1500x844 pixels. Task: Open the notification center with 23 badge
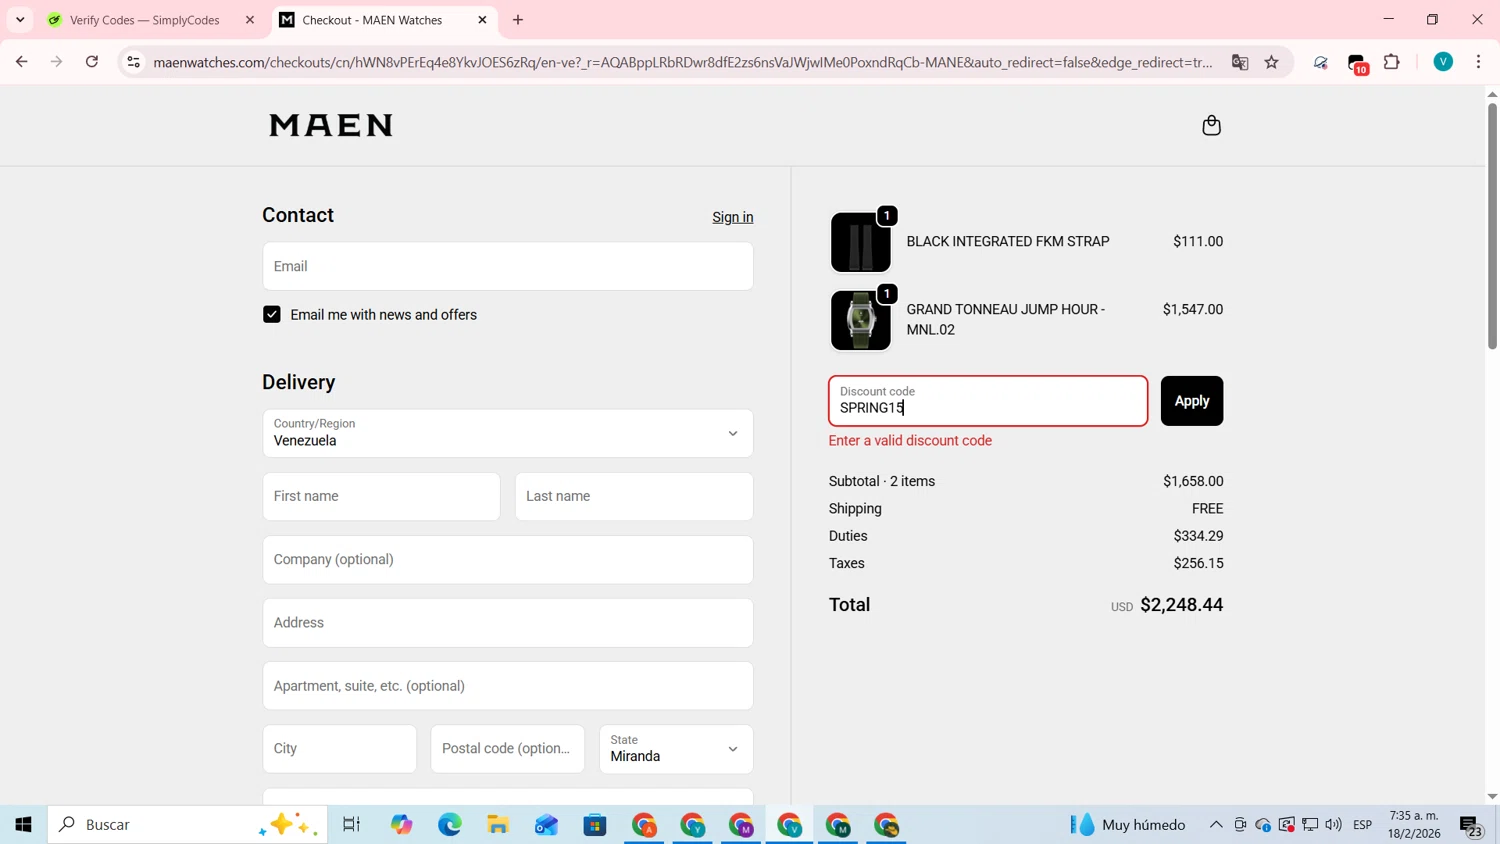point(1472,826)
